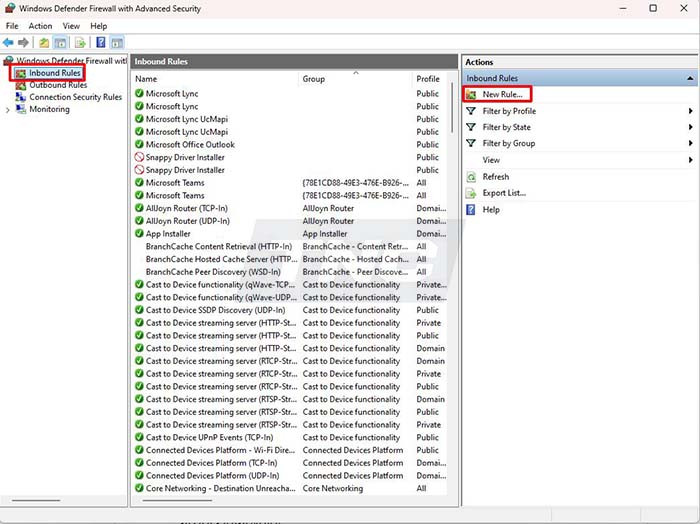
Task: Click Filter by Profile action
Action: click(x=509, y=111)
